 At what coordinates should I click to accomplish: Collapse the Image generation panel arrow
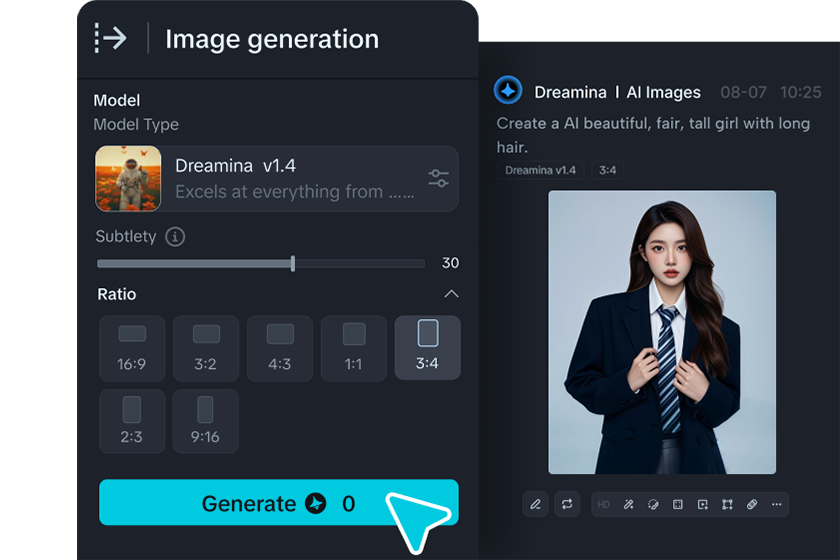point(110,38)
